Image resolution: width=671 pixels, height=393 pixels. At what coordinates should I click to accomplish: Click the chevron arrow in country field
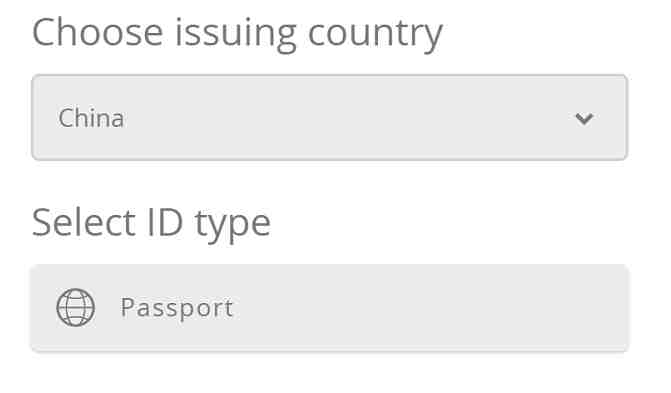pos(584,118)
